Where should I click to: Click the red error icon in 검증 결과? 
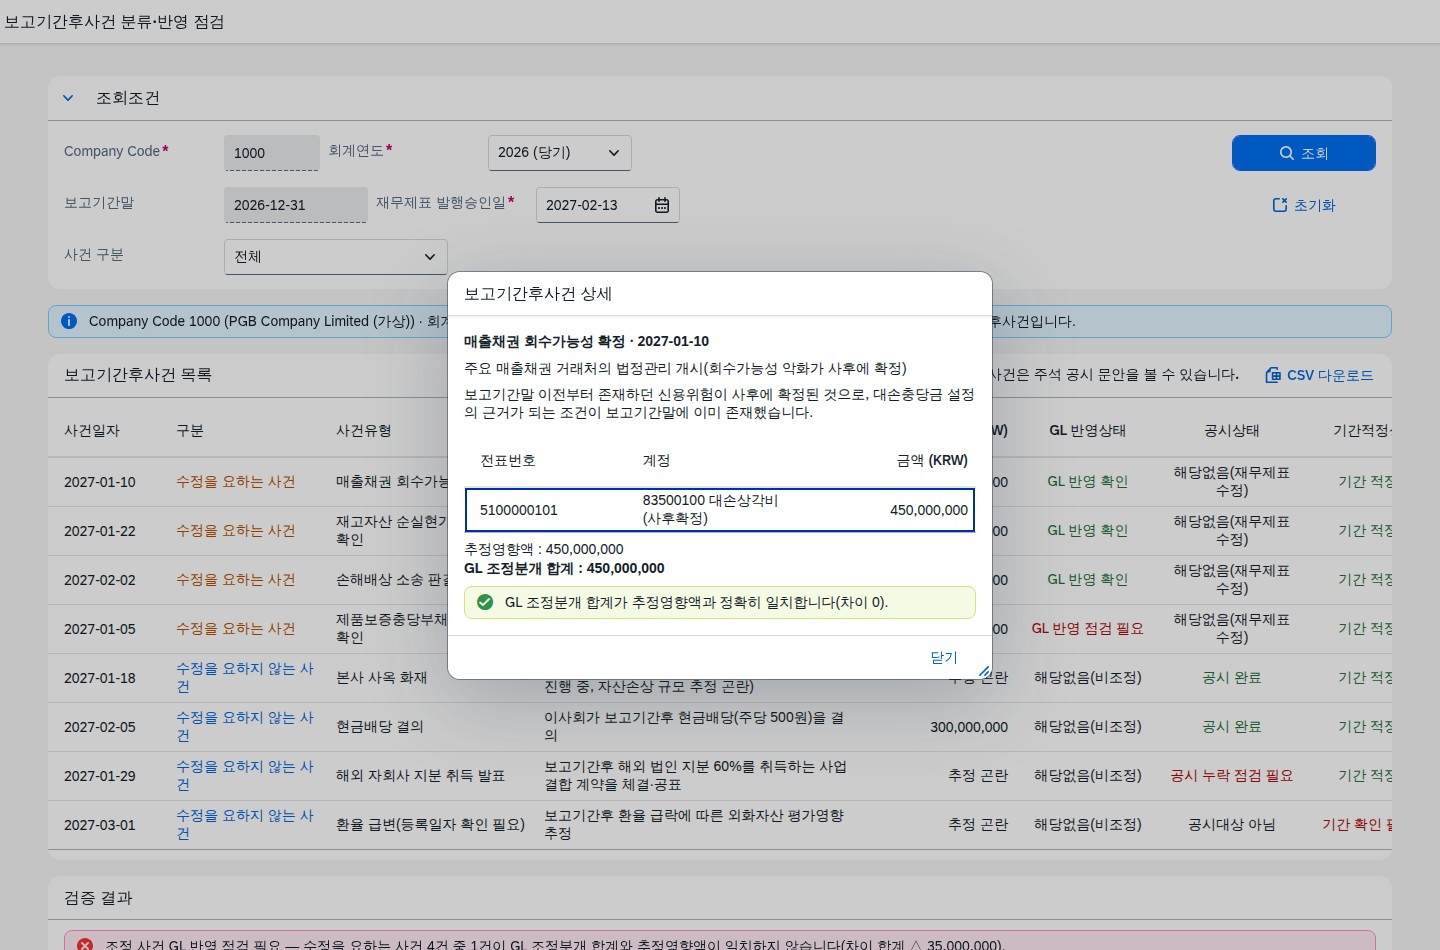point(85,945)
